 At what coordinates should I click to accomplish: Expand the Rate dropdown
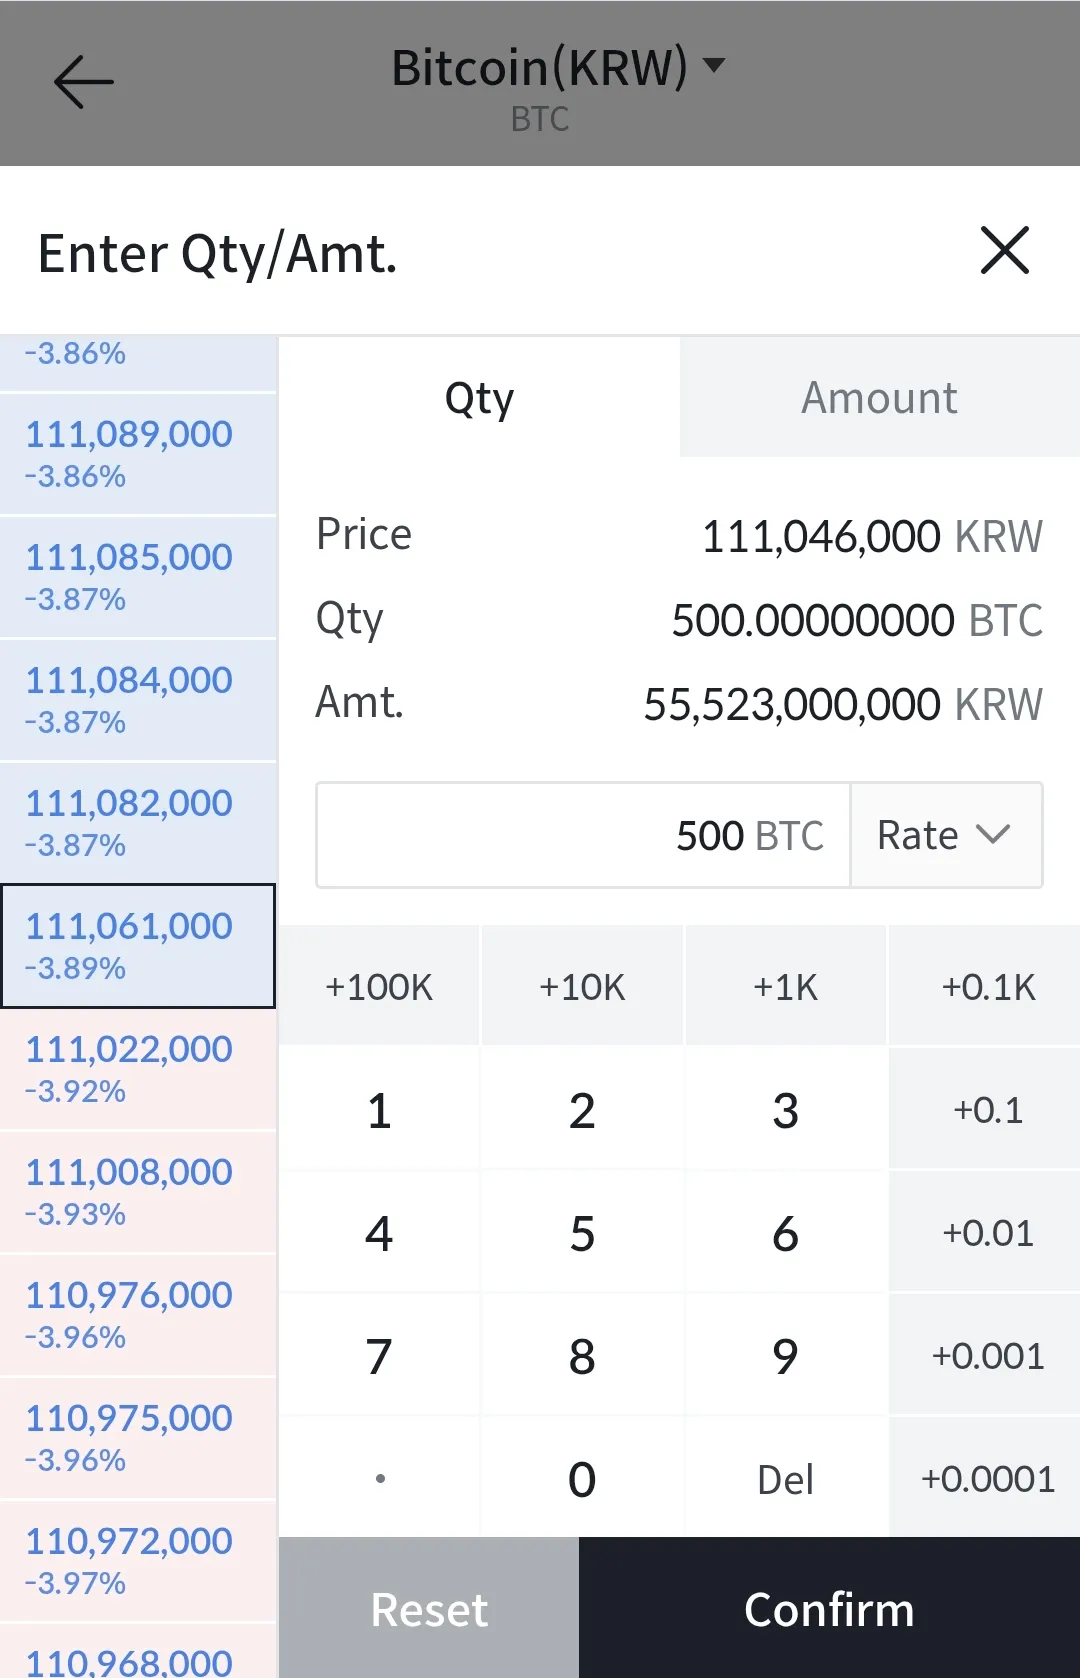tap(945, 835)
